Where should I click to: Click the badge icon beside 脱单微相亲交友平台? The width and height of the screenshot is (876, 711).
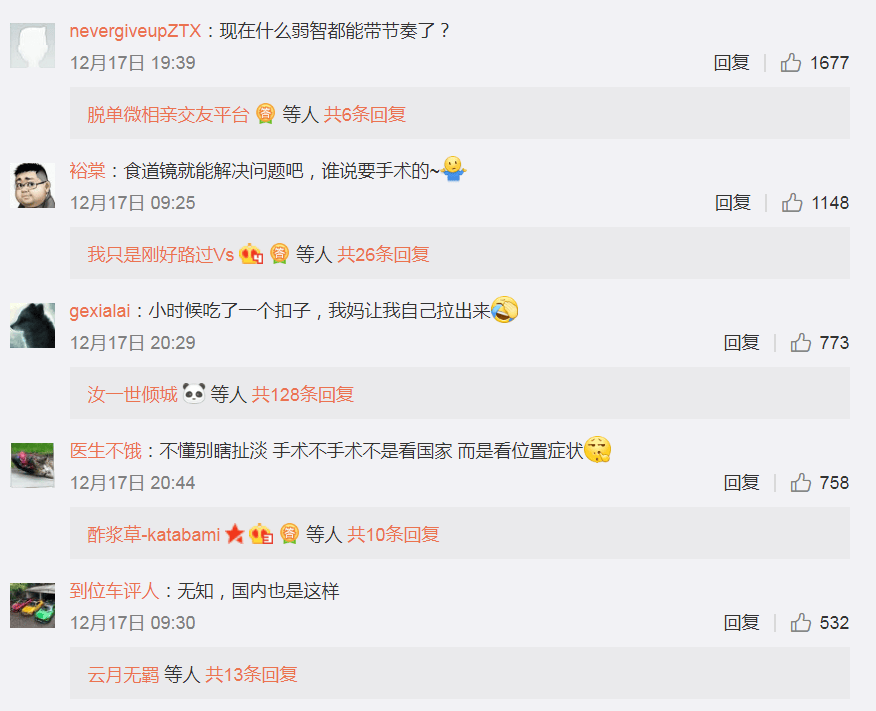pos(265,114)
